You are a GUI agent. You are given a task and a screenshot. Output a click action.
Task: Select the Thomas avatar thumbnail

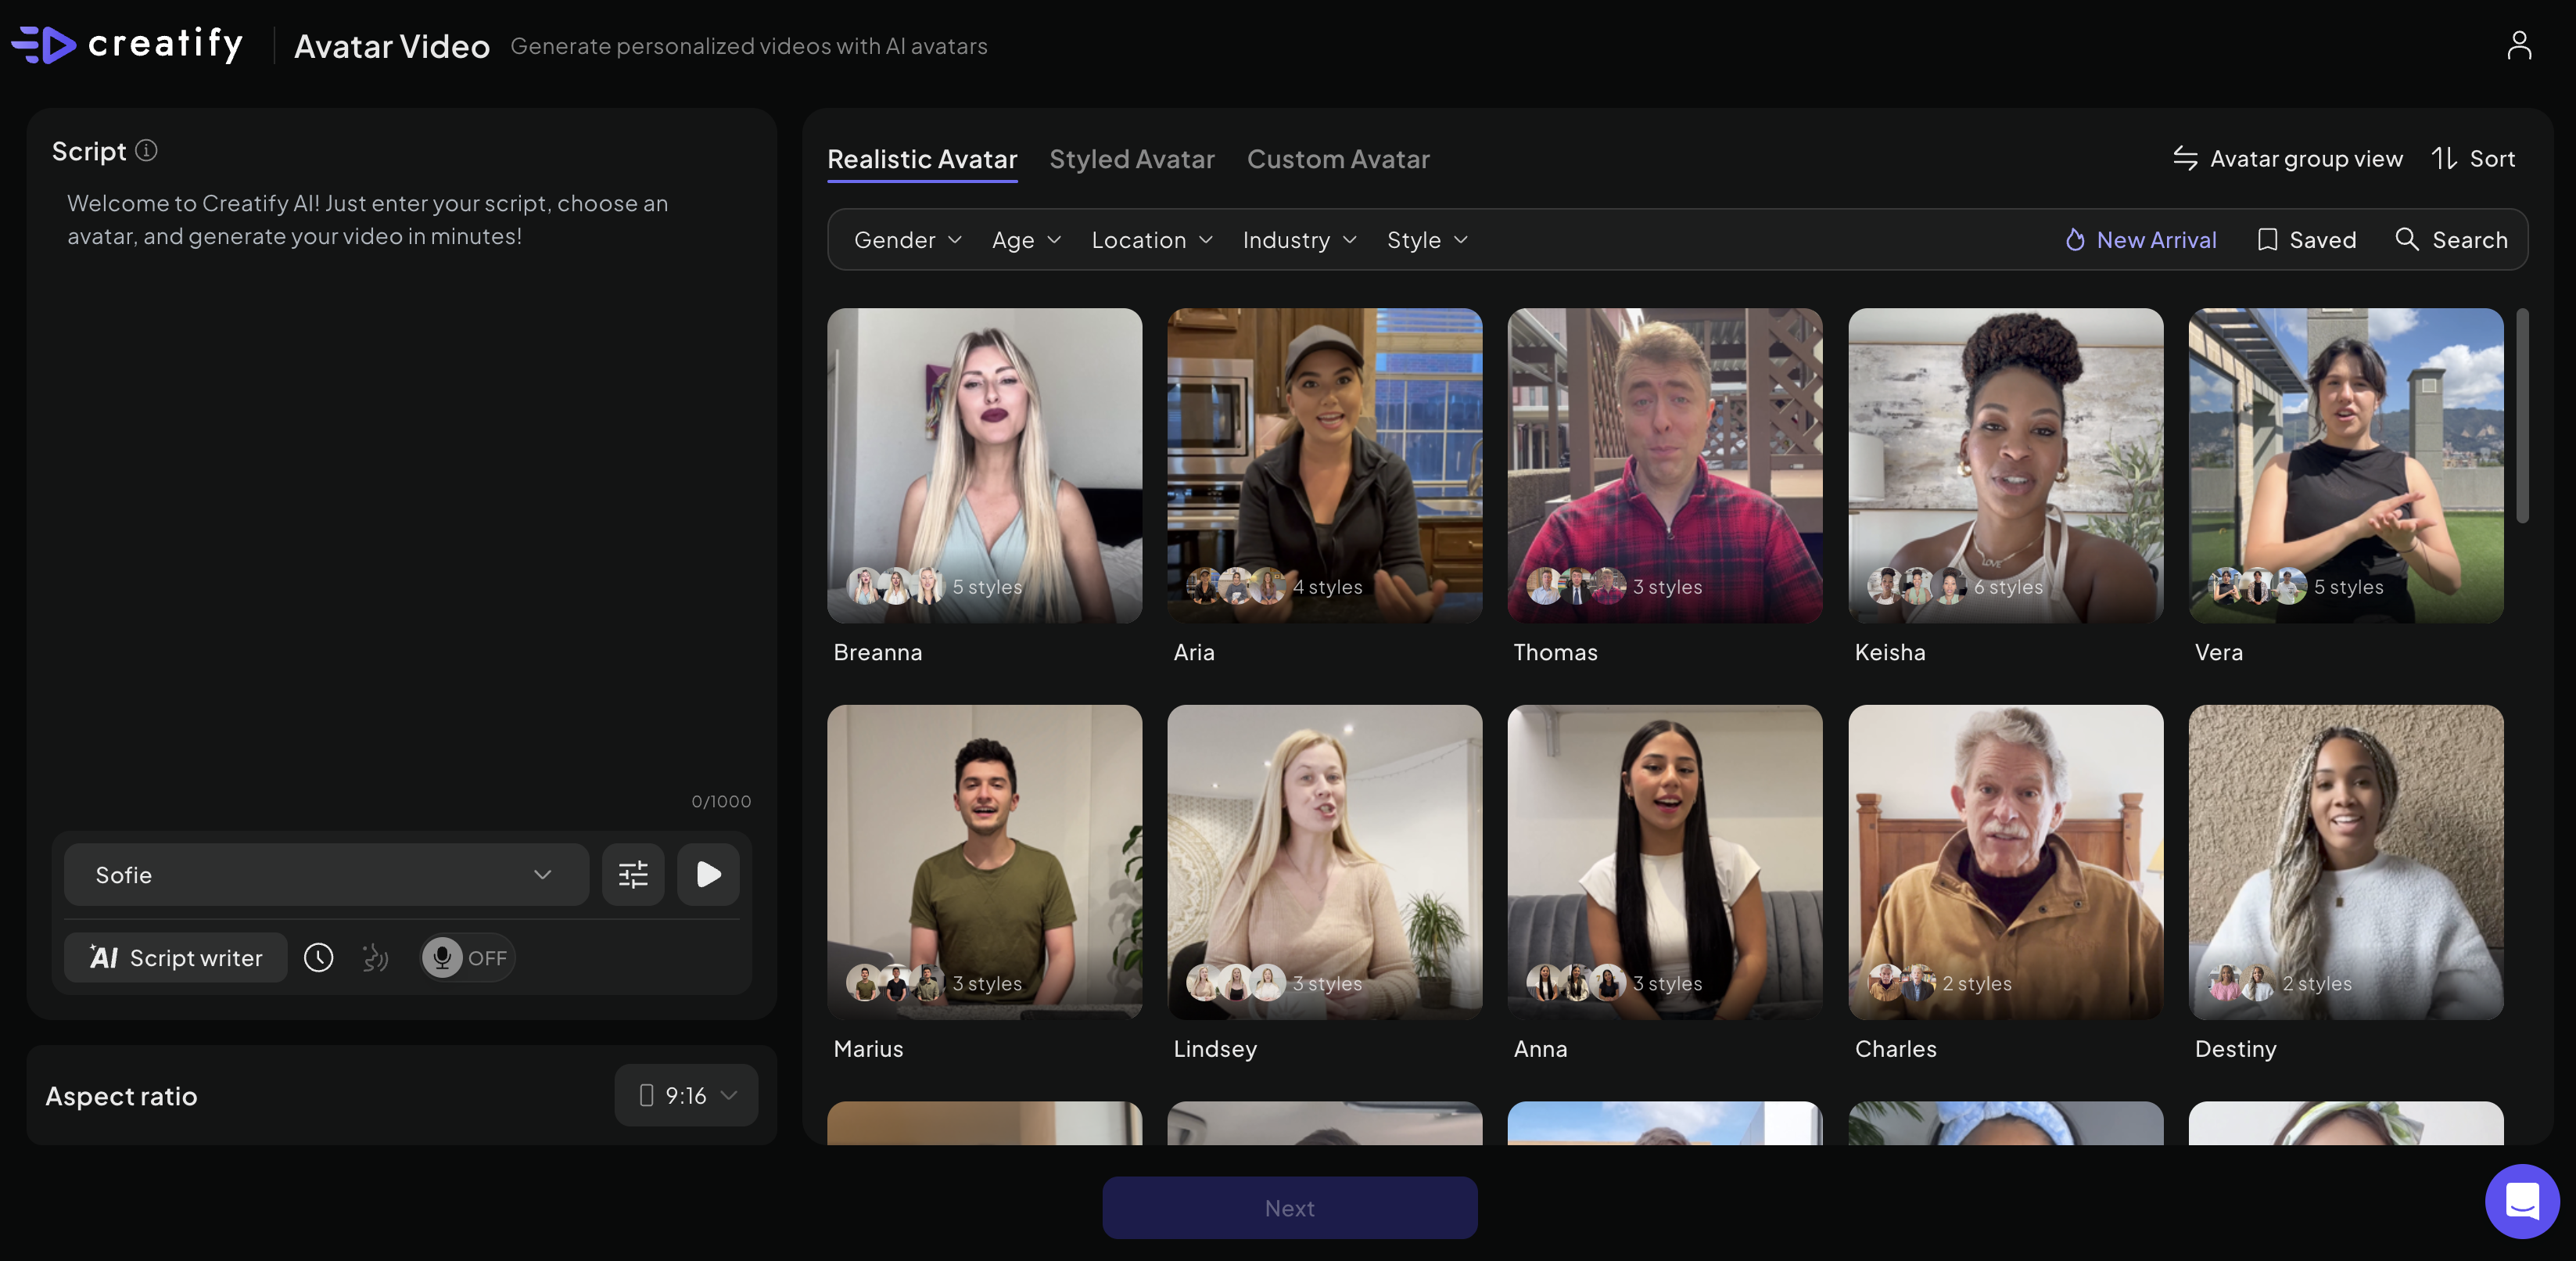pos(1664,465)
